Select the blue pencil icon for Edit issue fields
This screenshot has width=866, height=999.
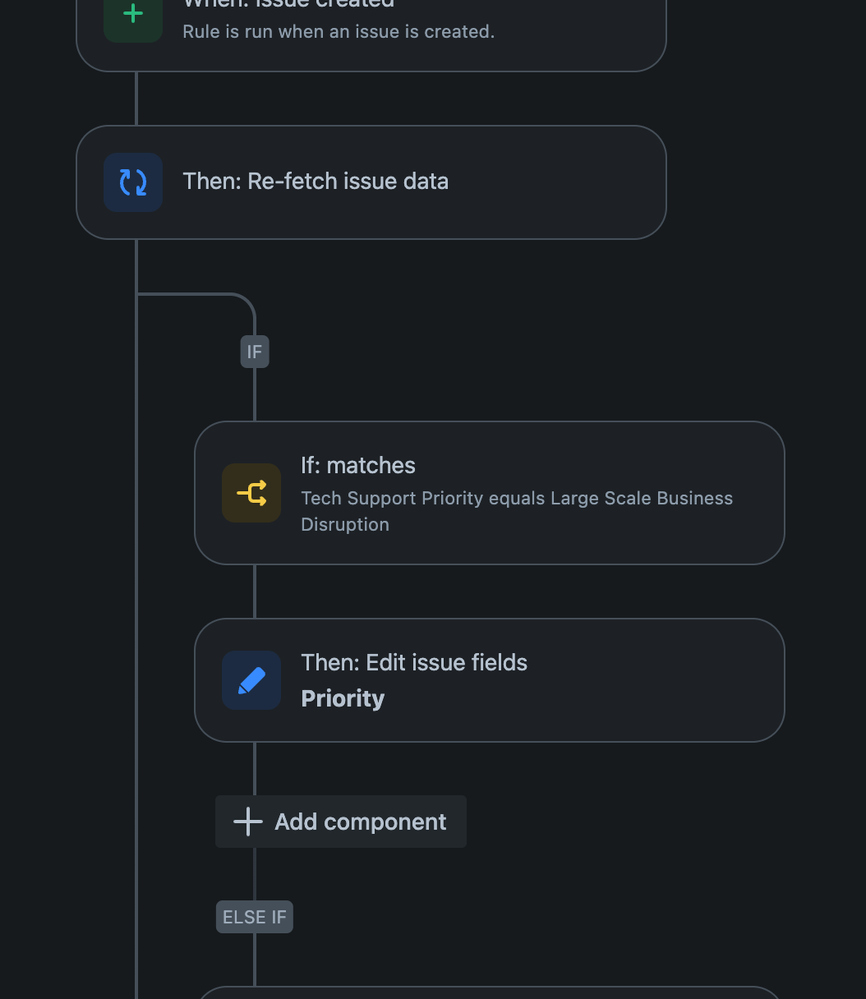pos(251,680)
